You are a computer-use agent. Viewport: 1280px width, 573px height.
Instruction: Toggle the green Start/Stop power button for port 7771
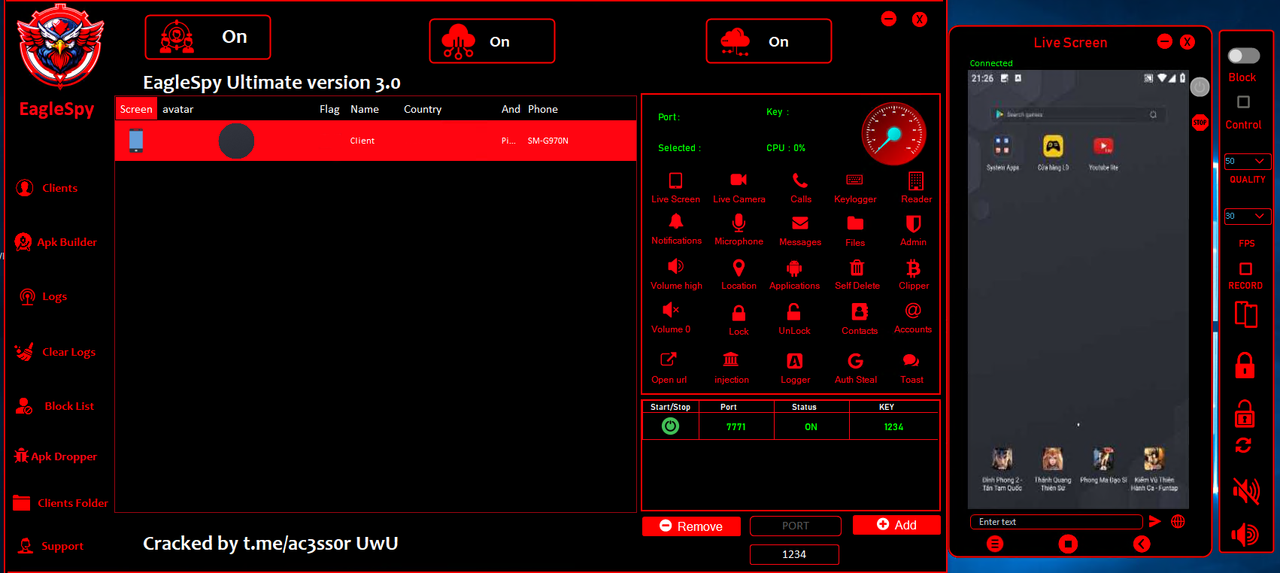[670, 426]
